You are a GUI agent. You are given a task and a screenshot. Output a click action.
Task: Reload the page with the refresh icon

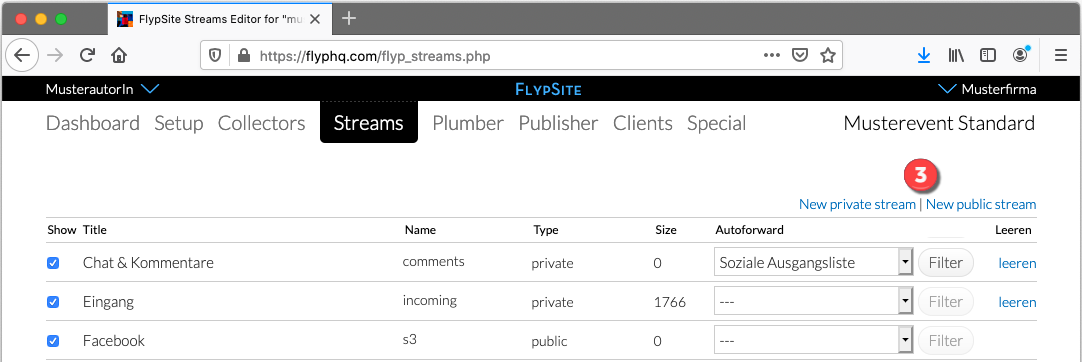(x=87, y=55)
